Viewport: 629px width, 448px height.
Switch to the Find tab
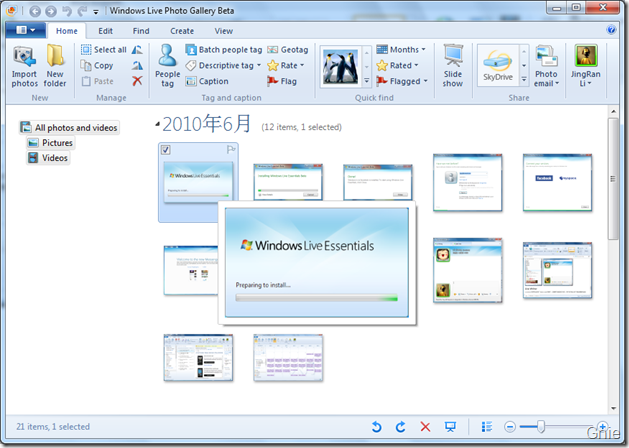[141, 31]
